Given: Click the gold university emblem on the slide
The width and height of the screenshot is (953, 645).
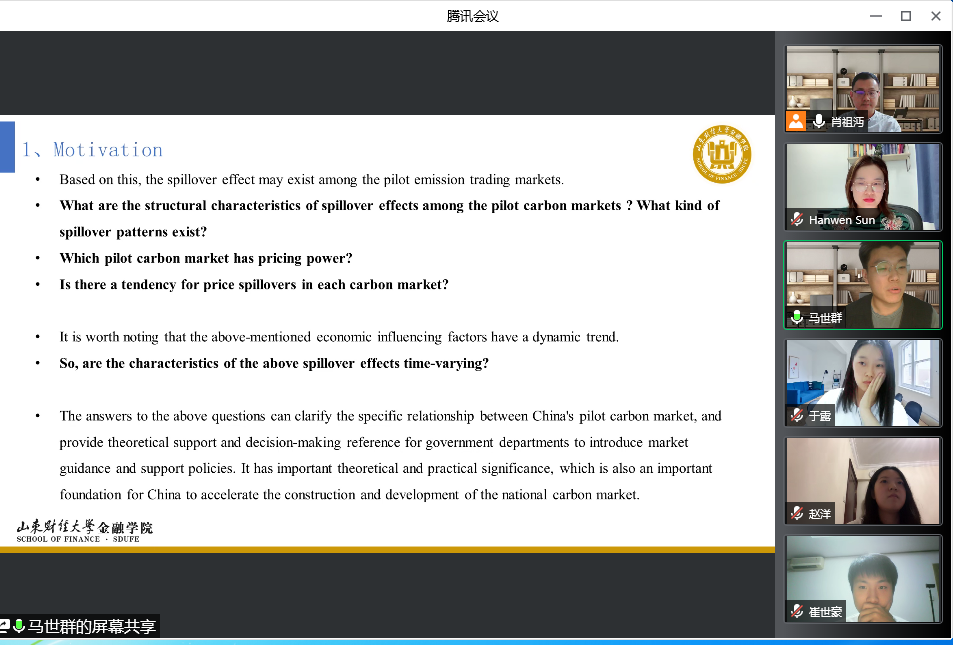Looking at the screenshot, I should coord(722,155).
